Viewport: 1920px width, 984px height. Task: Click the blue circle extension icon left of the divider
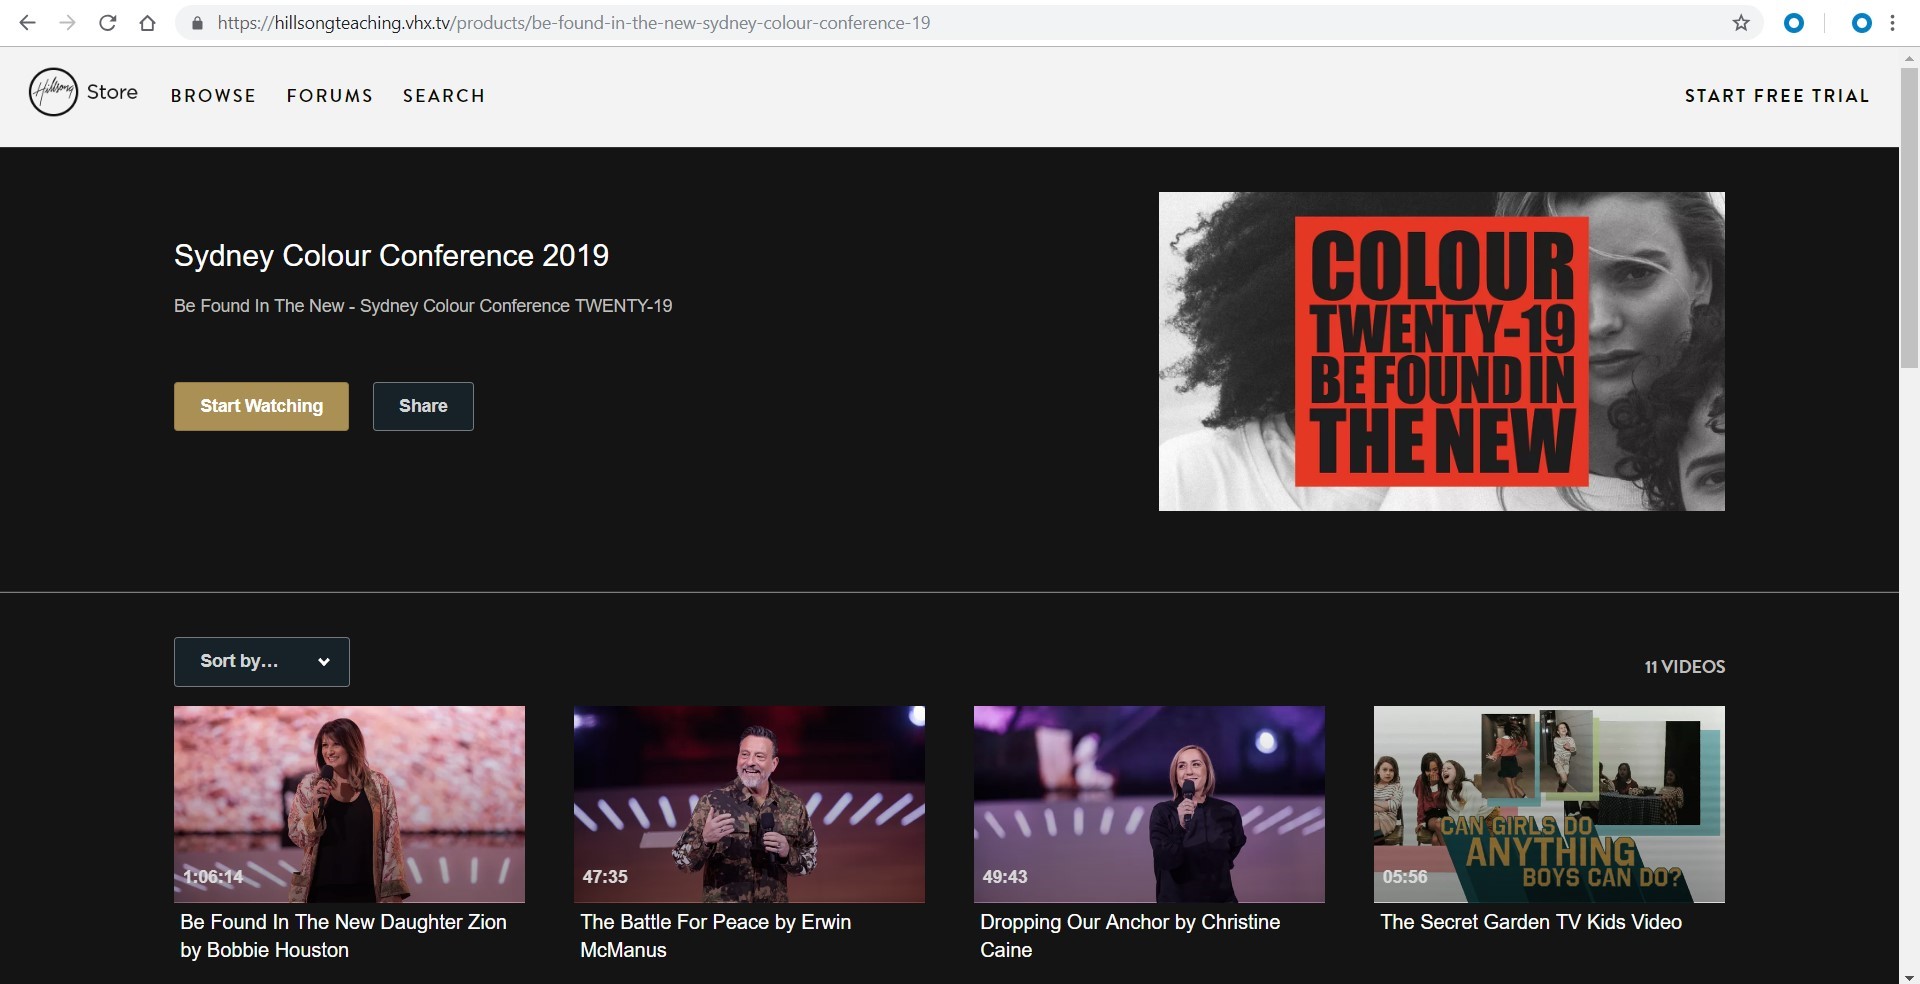(x=1794, y=23)
